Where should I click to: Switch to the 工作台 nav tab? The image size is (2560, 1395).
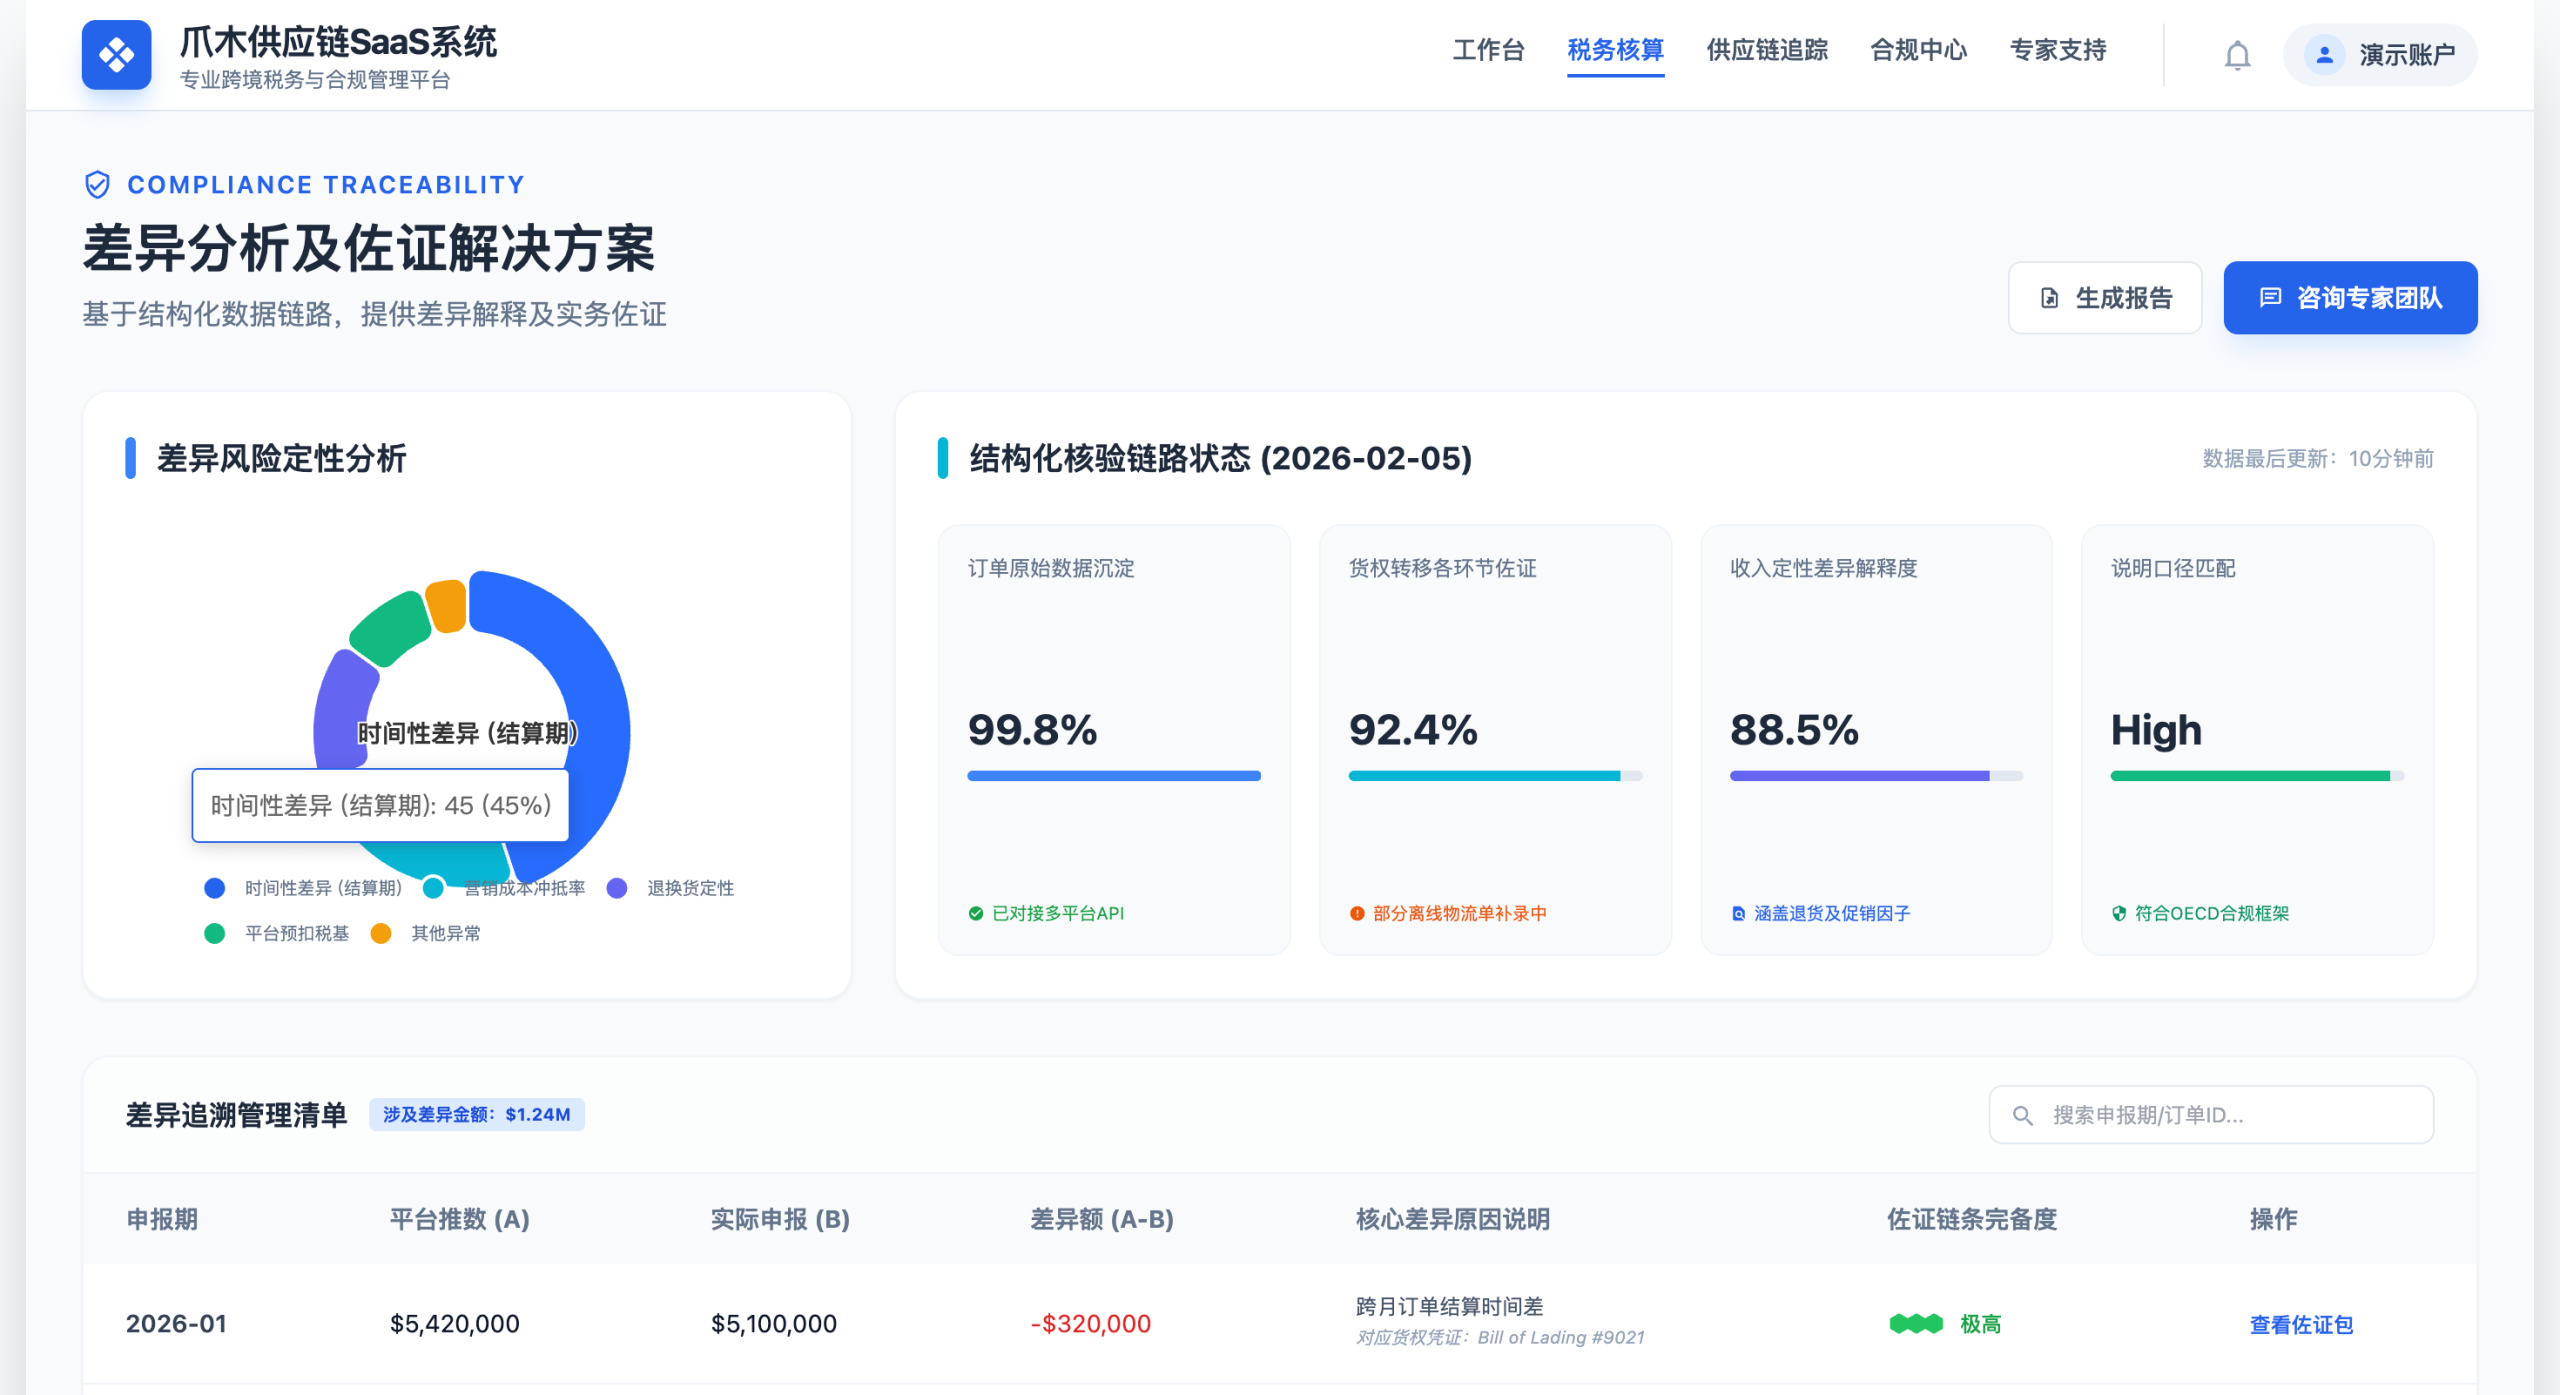1488,50
